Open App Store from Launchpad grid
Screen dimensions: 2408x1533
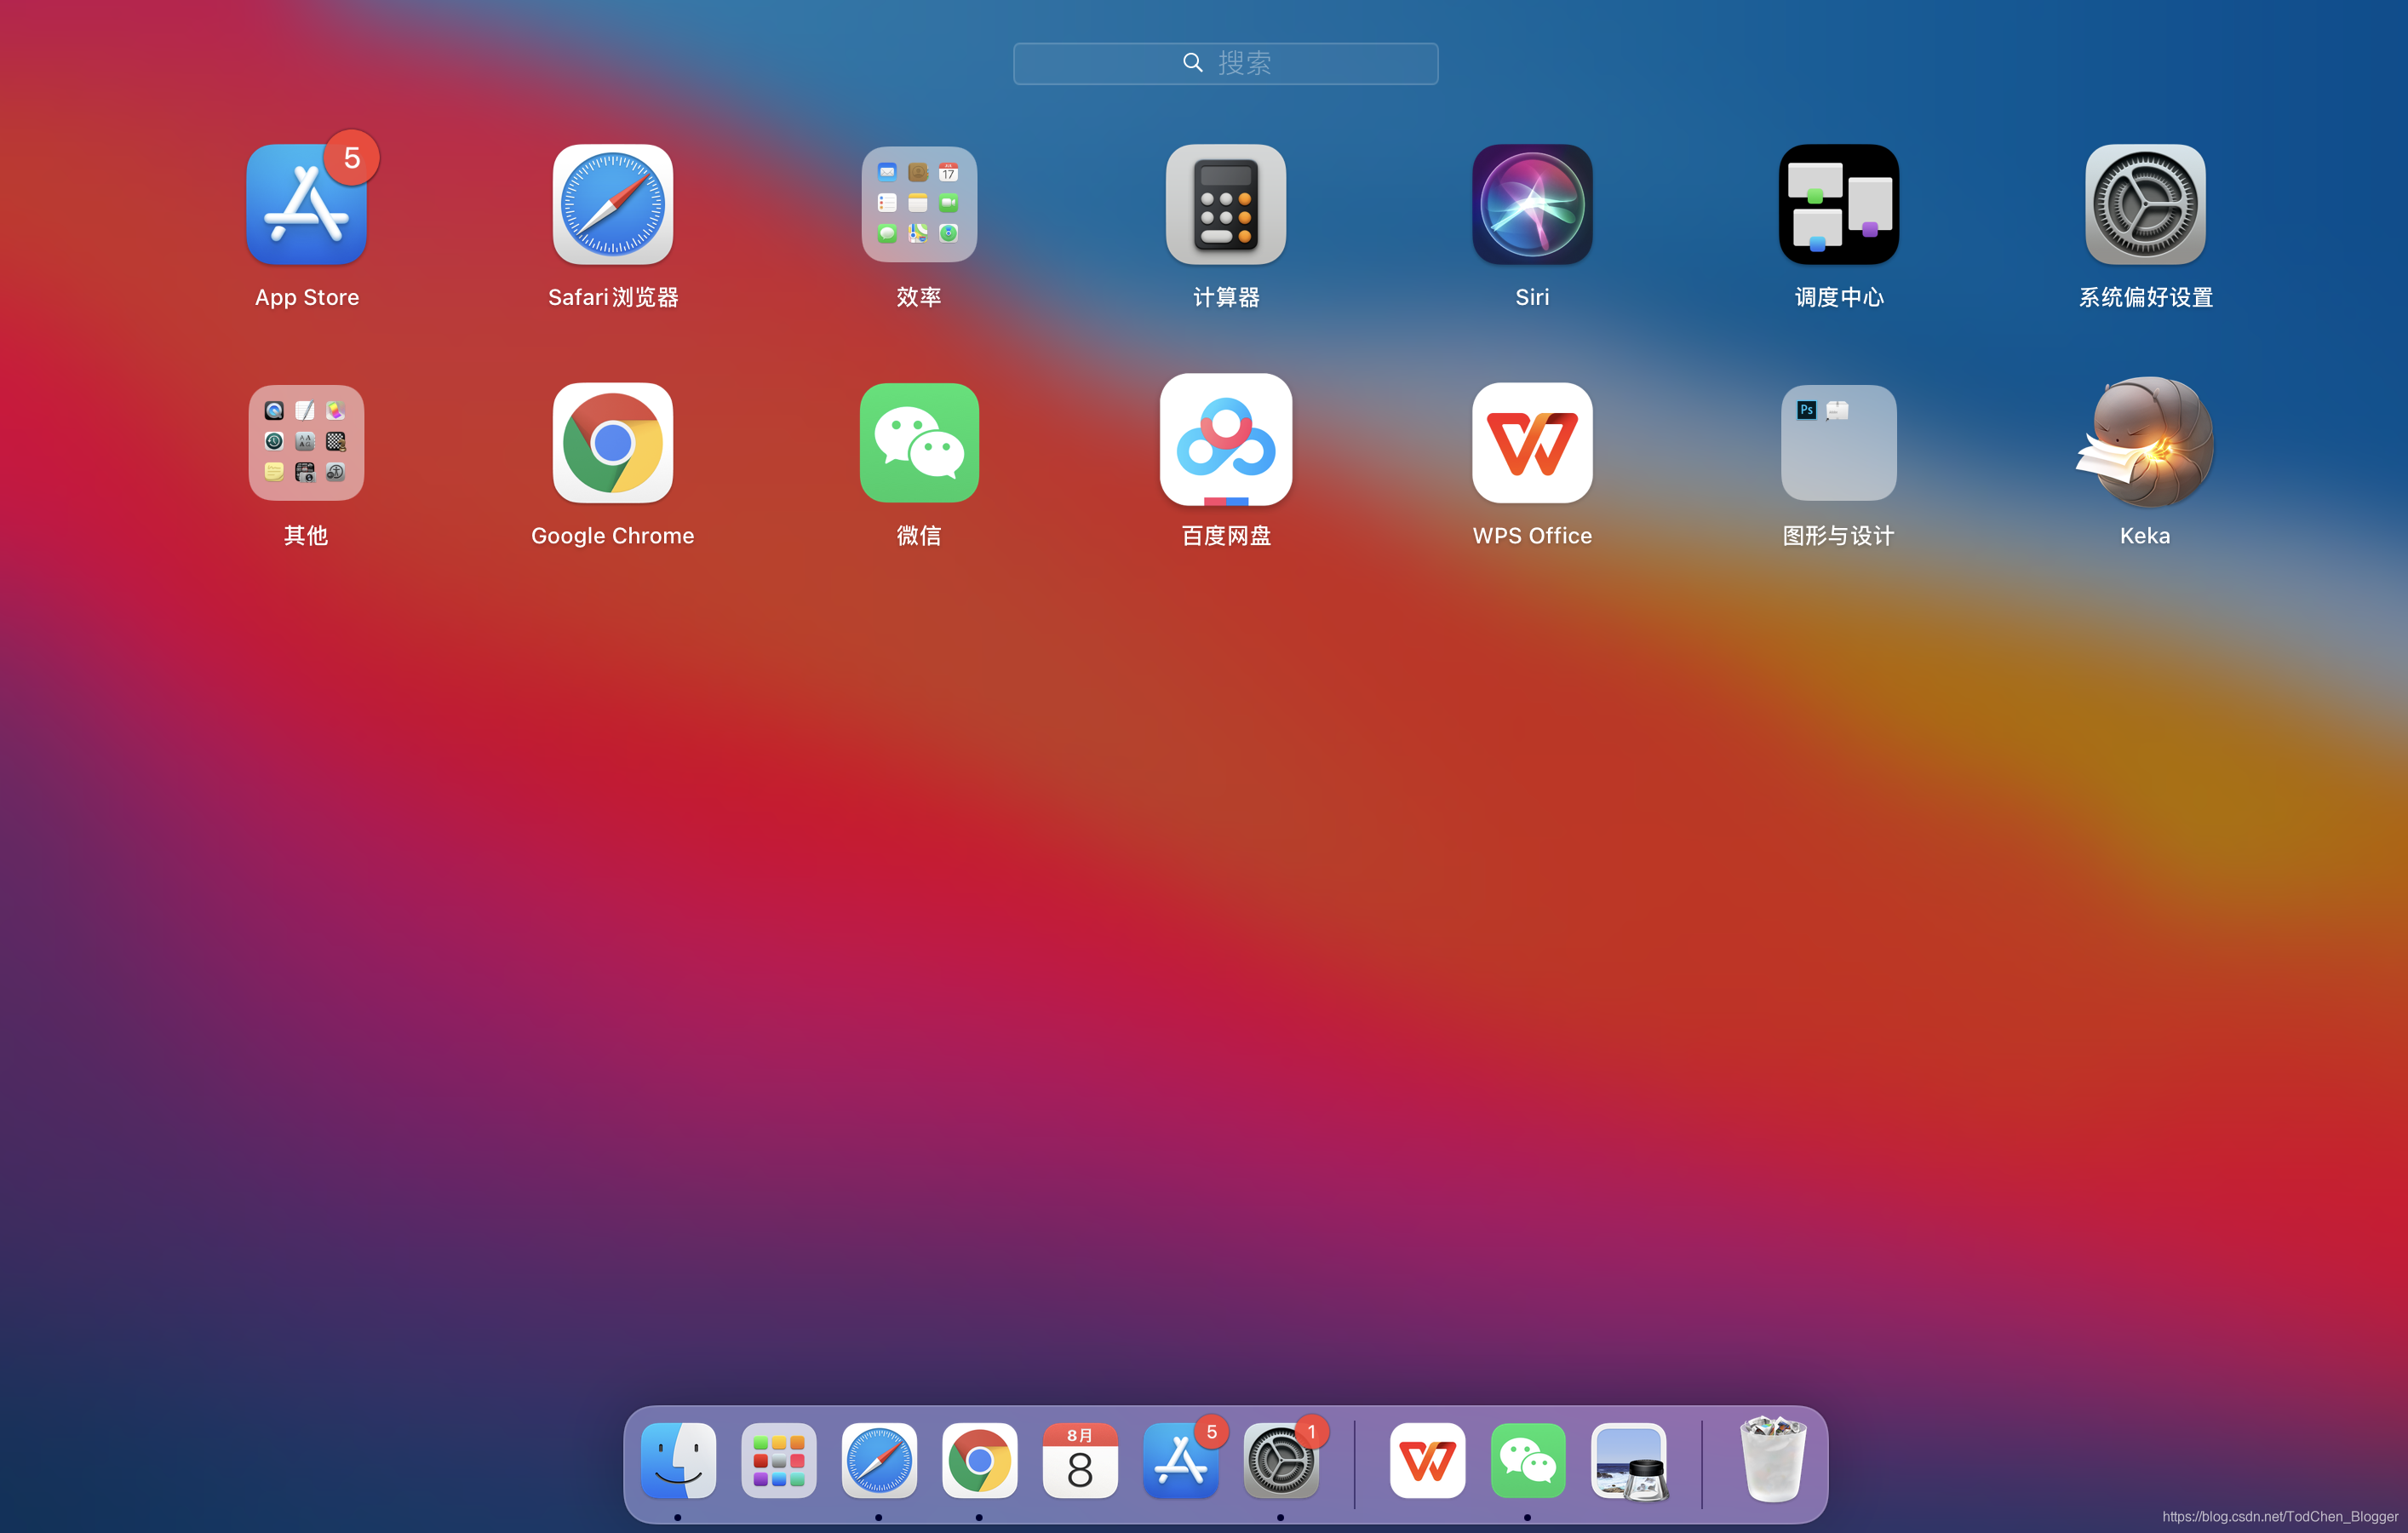pyautogui.click(x=306, y=206)
